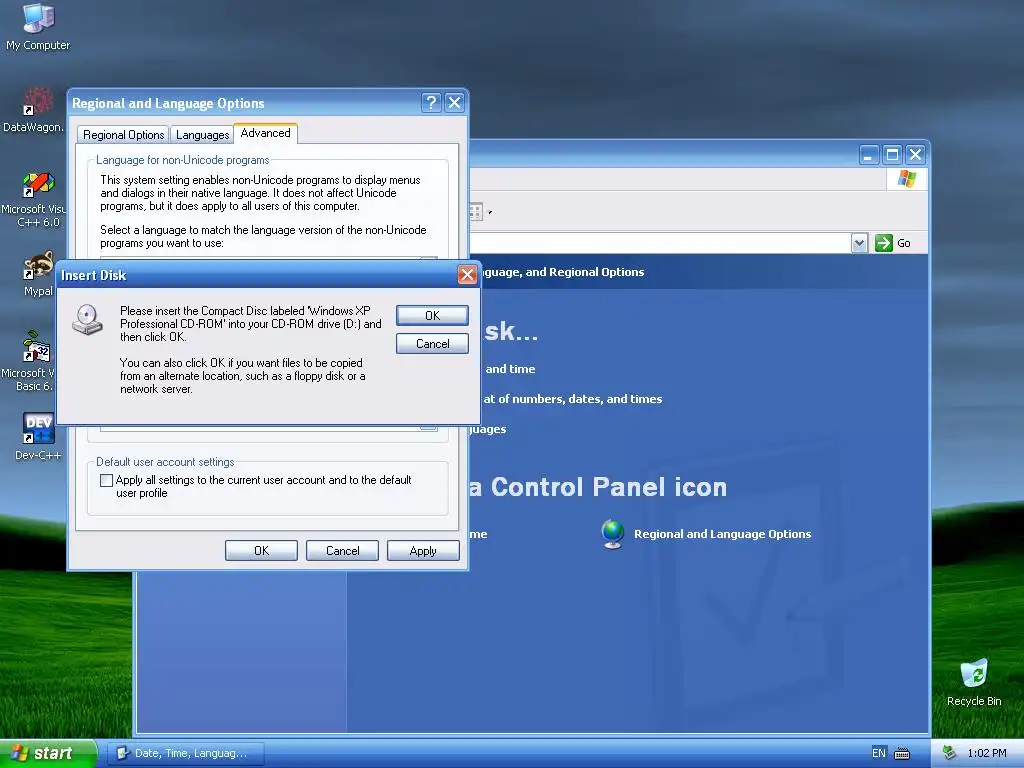Image resolution: width=1024 pixels, height=768 pixels.
Task: Click the keyboard icon in the language bar
Action: [x=902, y=754]
